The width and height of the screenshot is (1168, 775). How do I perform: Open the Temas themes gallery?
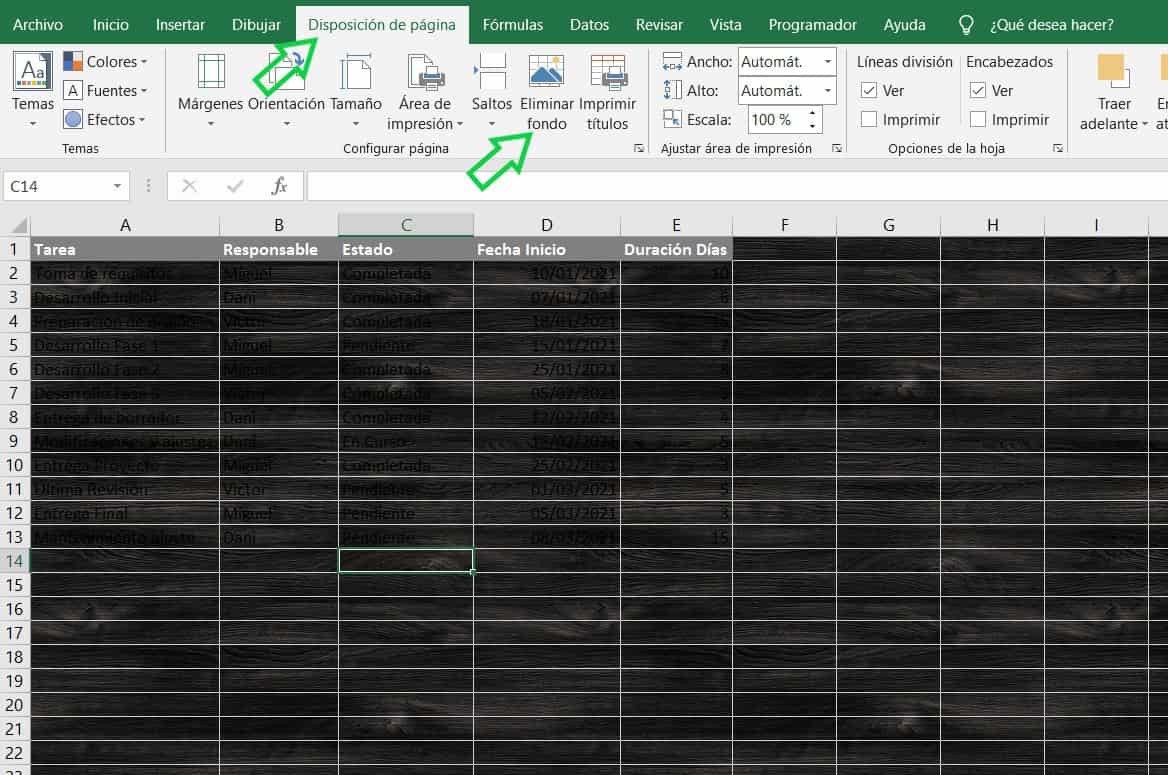pyautogui.click(x=33, y=88)
